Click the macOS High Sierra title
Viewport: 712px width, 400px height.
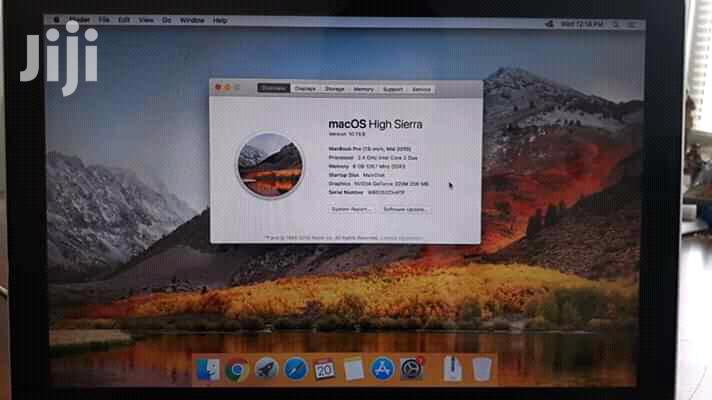coord(375,124)
